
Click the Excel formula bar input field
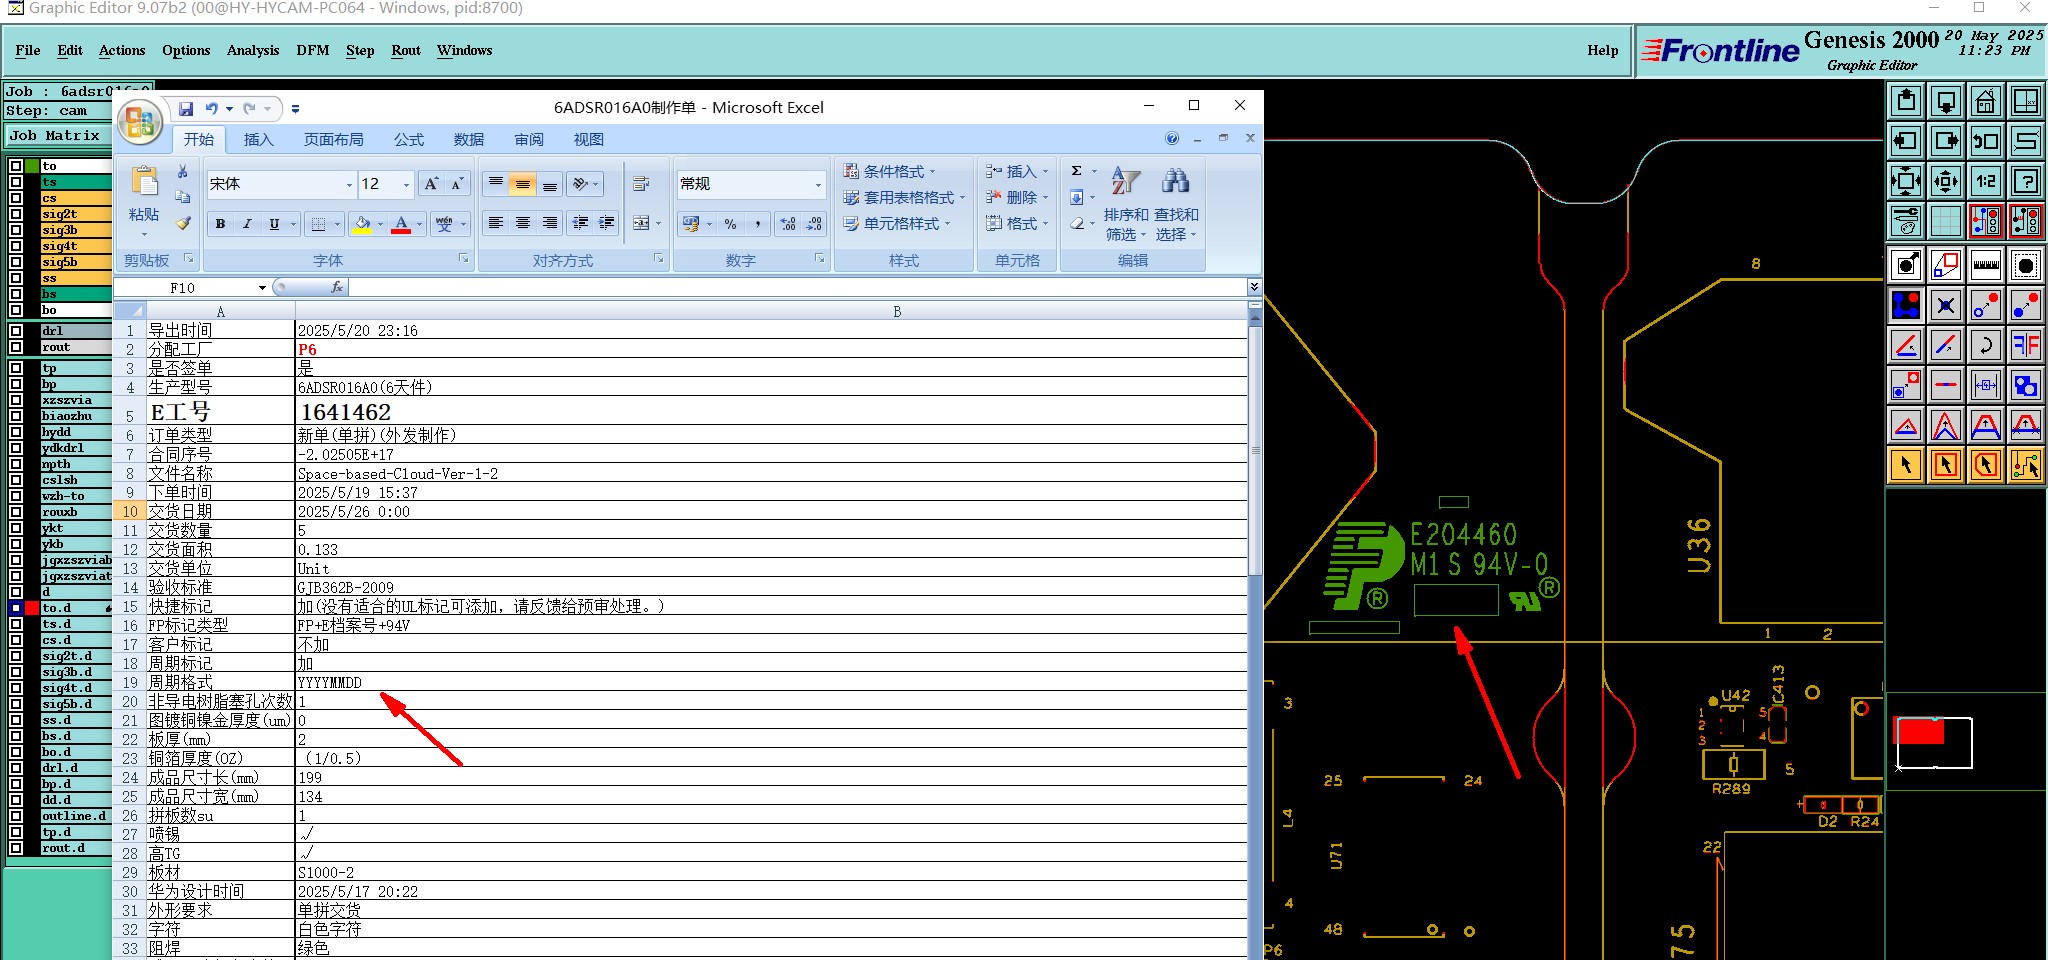(x=797, y=288)
